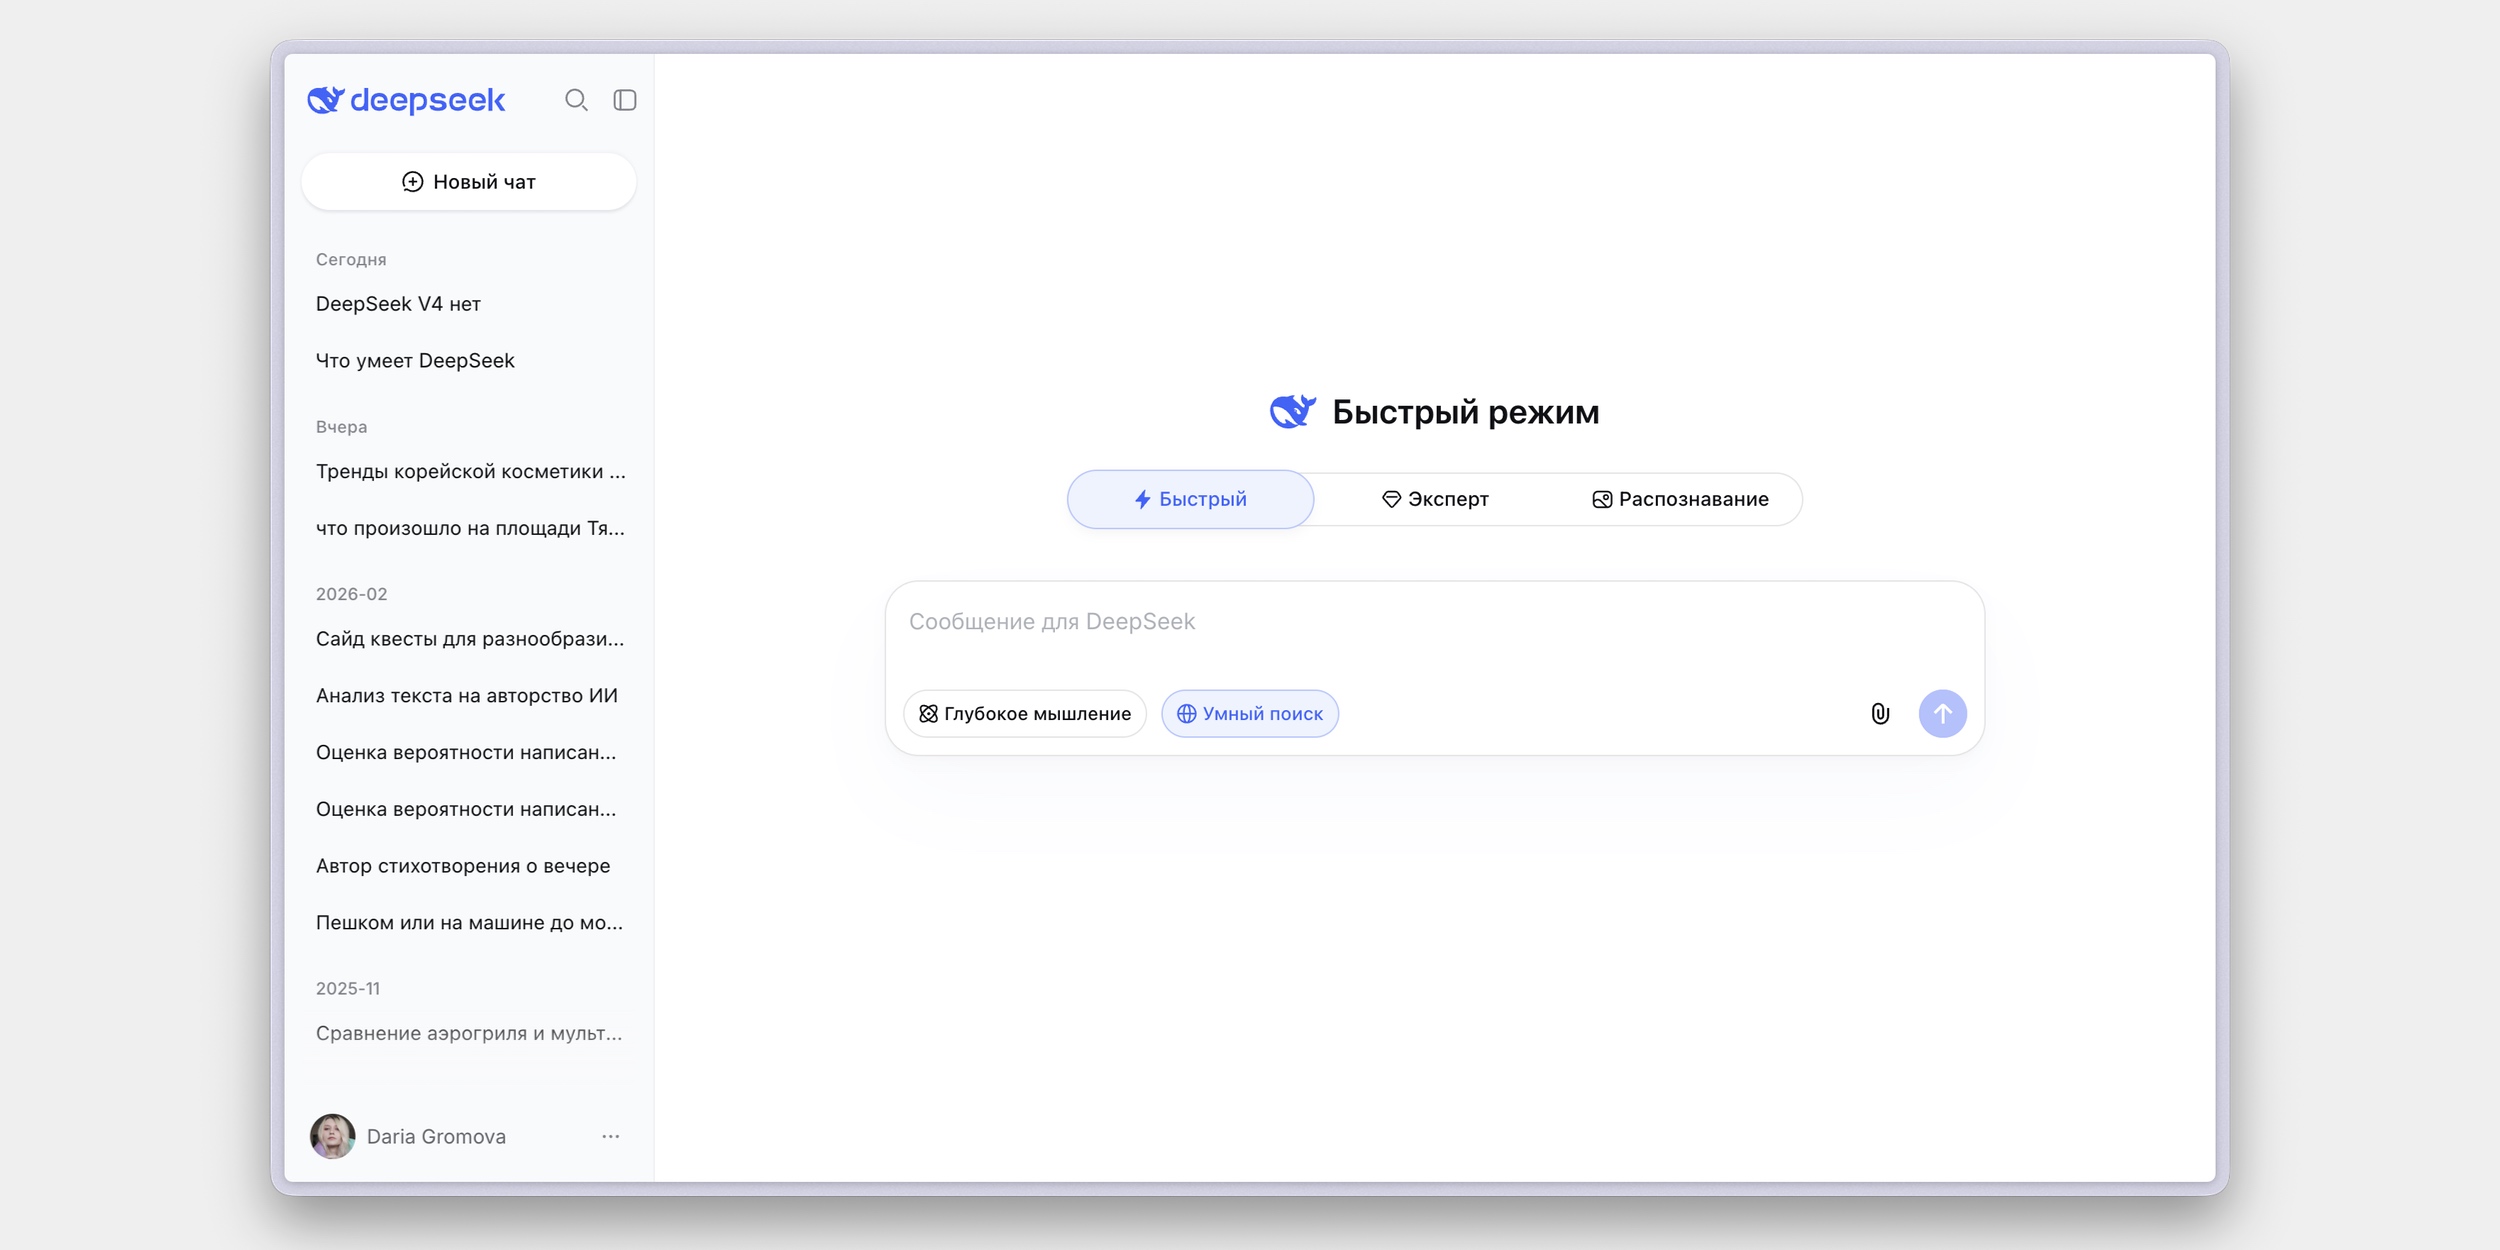Click the deepseek logo in sidebar

[406, 100]
